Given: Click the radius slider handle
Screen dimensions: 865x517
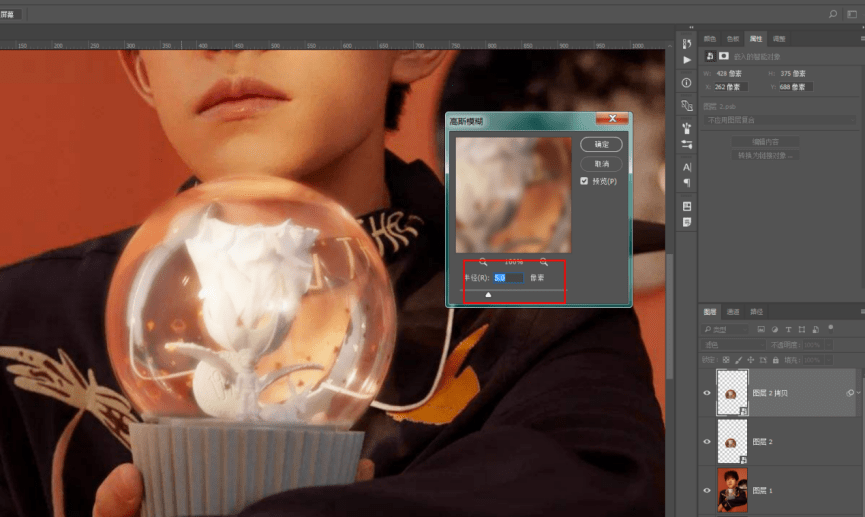Looking at the screenshot, I should click(x=488, y=295).
